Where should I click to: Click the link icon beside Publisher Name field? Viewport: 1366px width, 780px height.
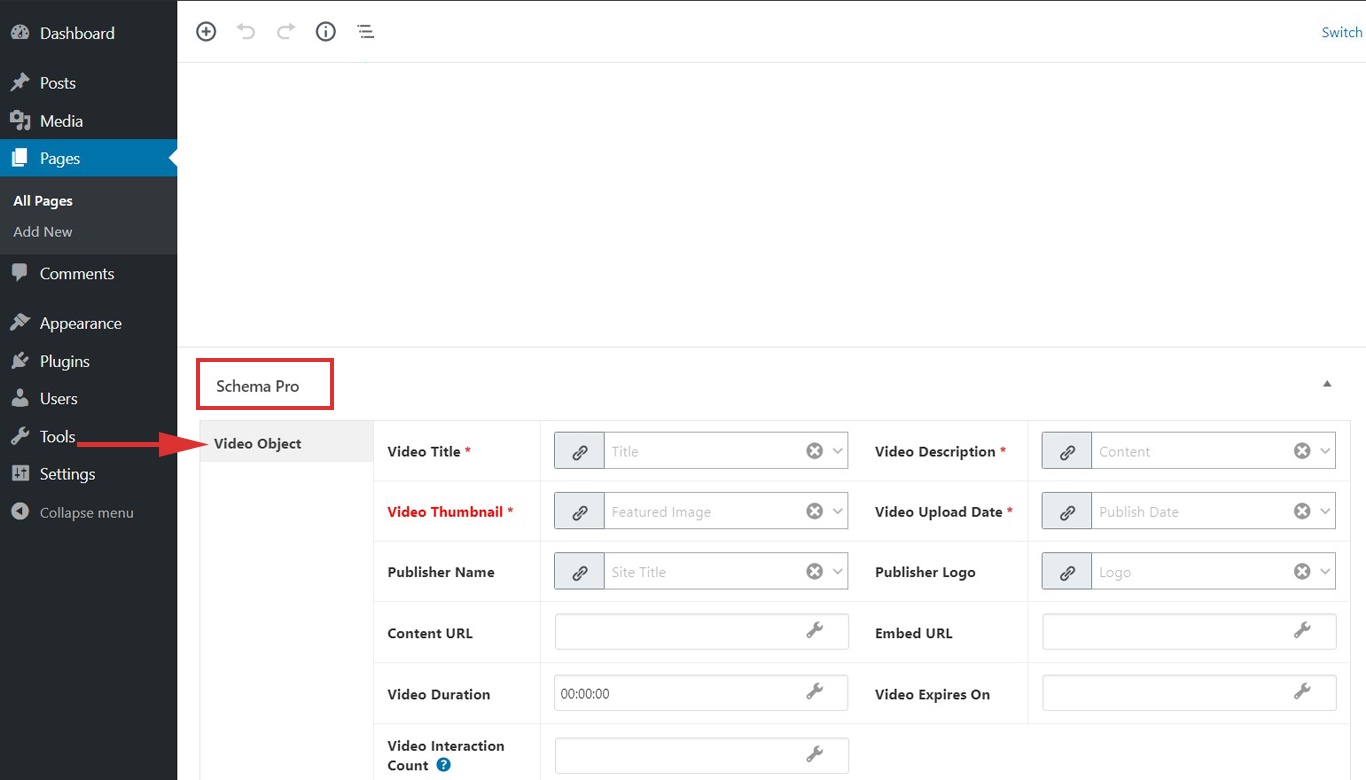(579, 571)
